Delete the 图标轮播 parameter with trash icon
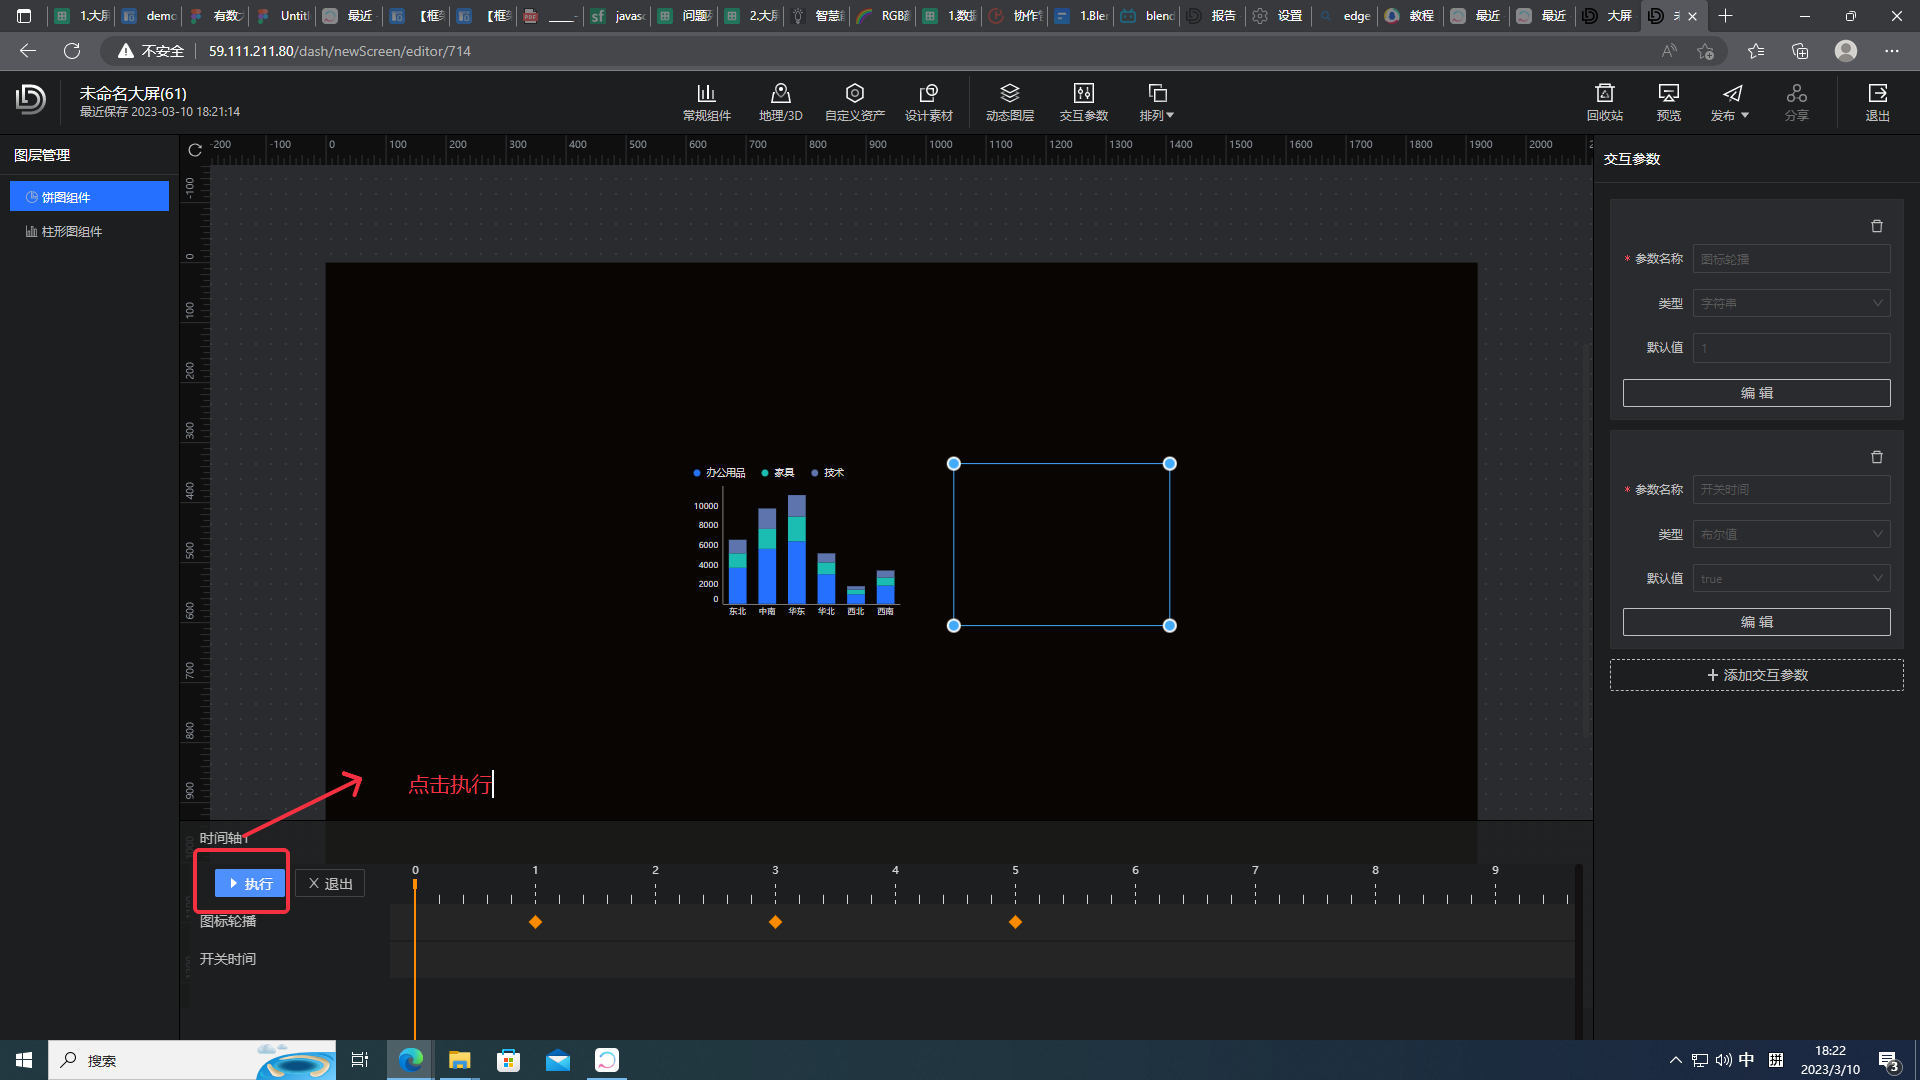 (x=1877, y=226)
